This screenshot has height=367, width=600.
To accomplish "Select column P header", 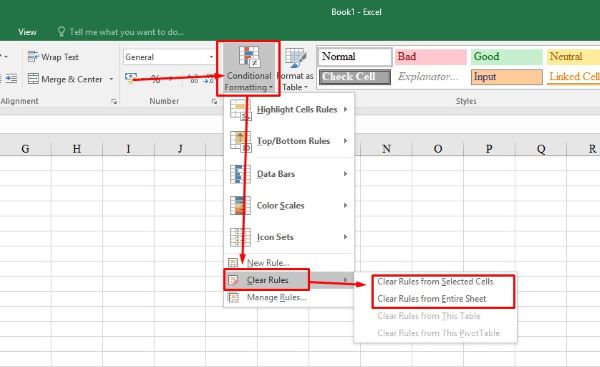I will [489, 148].
